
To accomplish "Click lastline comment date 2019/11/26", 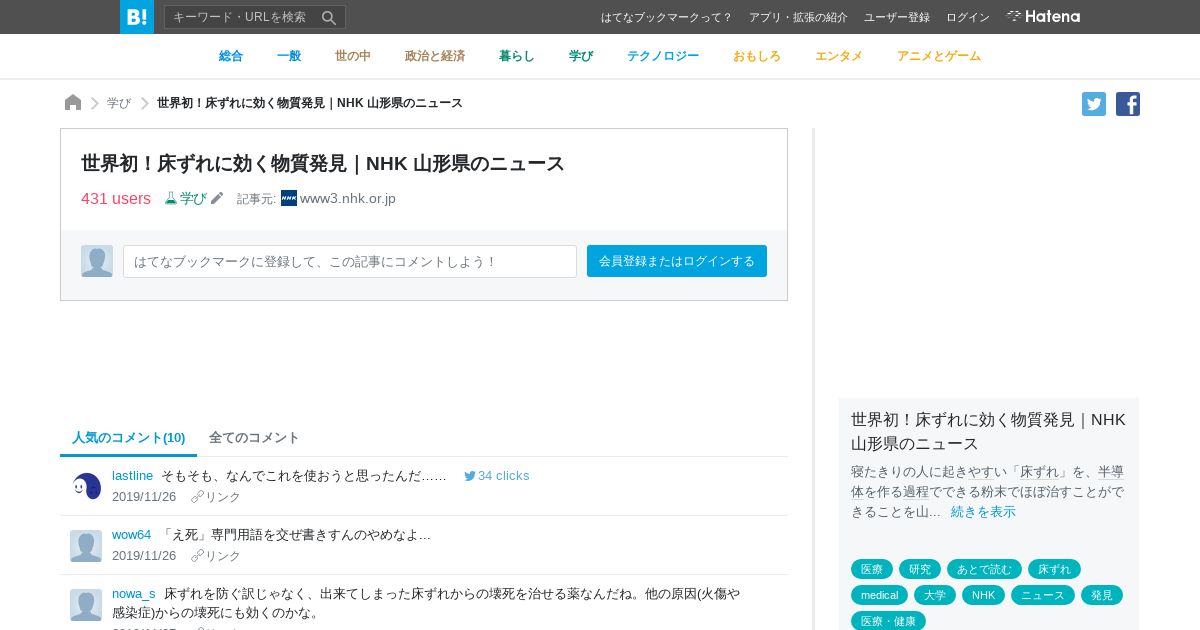I will pos(144,497).
